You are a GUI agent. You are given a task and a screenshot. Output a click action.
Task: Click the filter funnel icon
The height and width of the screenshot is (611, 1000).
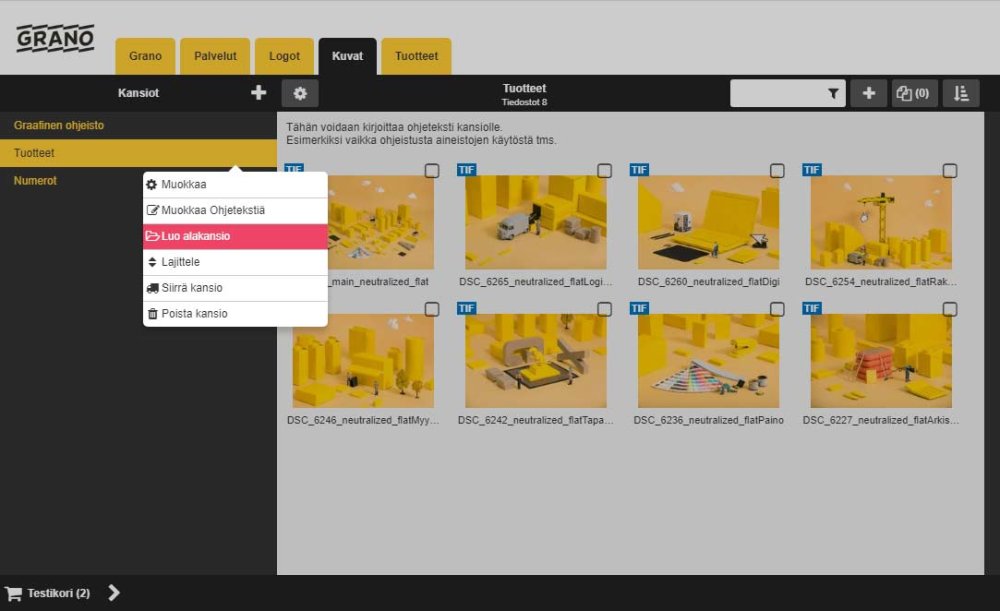tap(833, 94)
